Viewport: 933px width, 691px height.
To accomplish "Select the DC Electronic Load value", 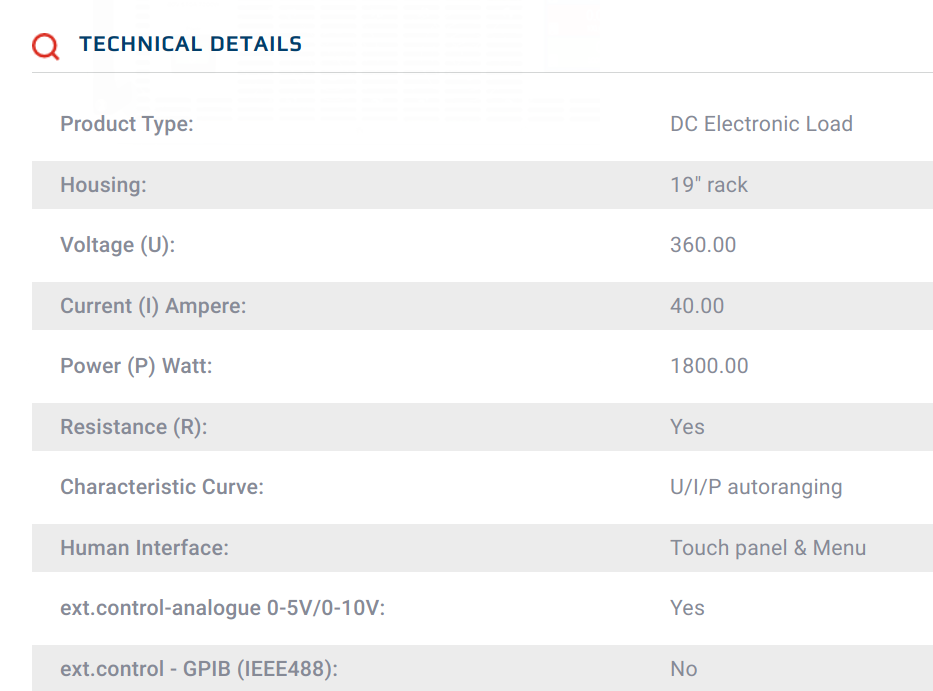I will (761, 124).
